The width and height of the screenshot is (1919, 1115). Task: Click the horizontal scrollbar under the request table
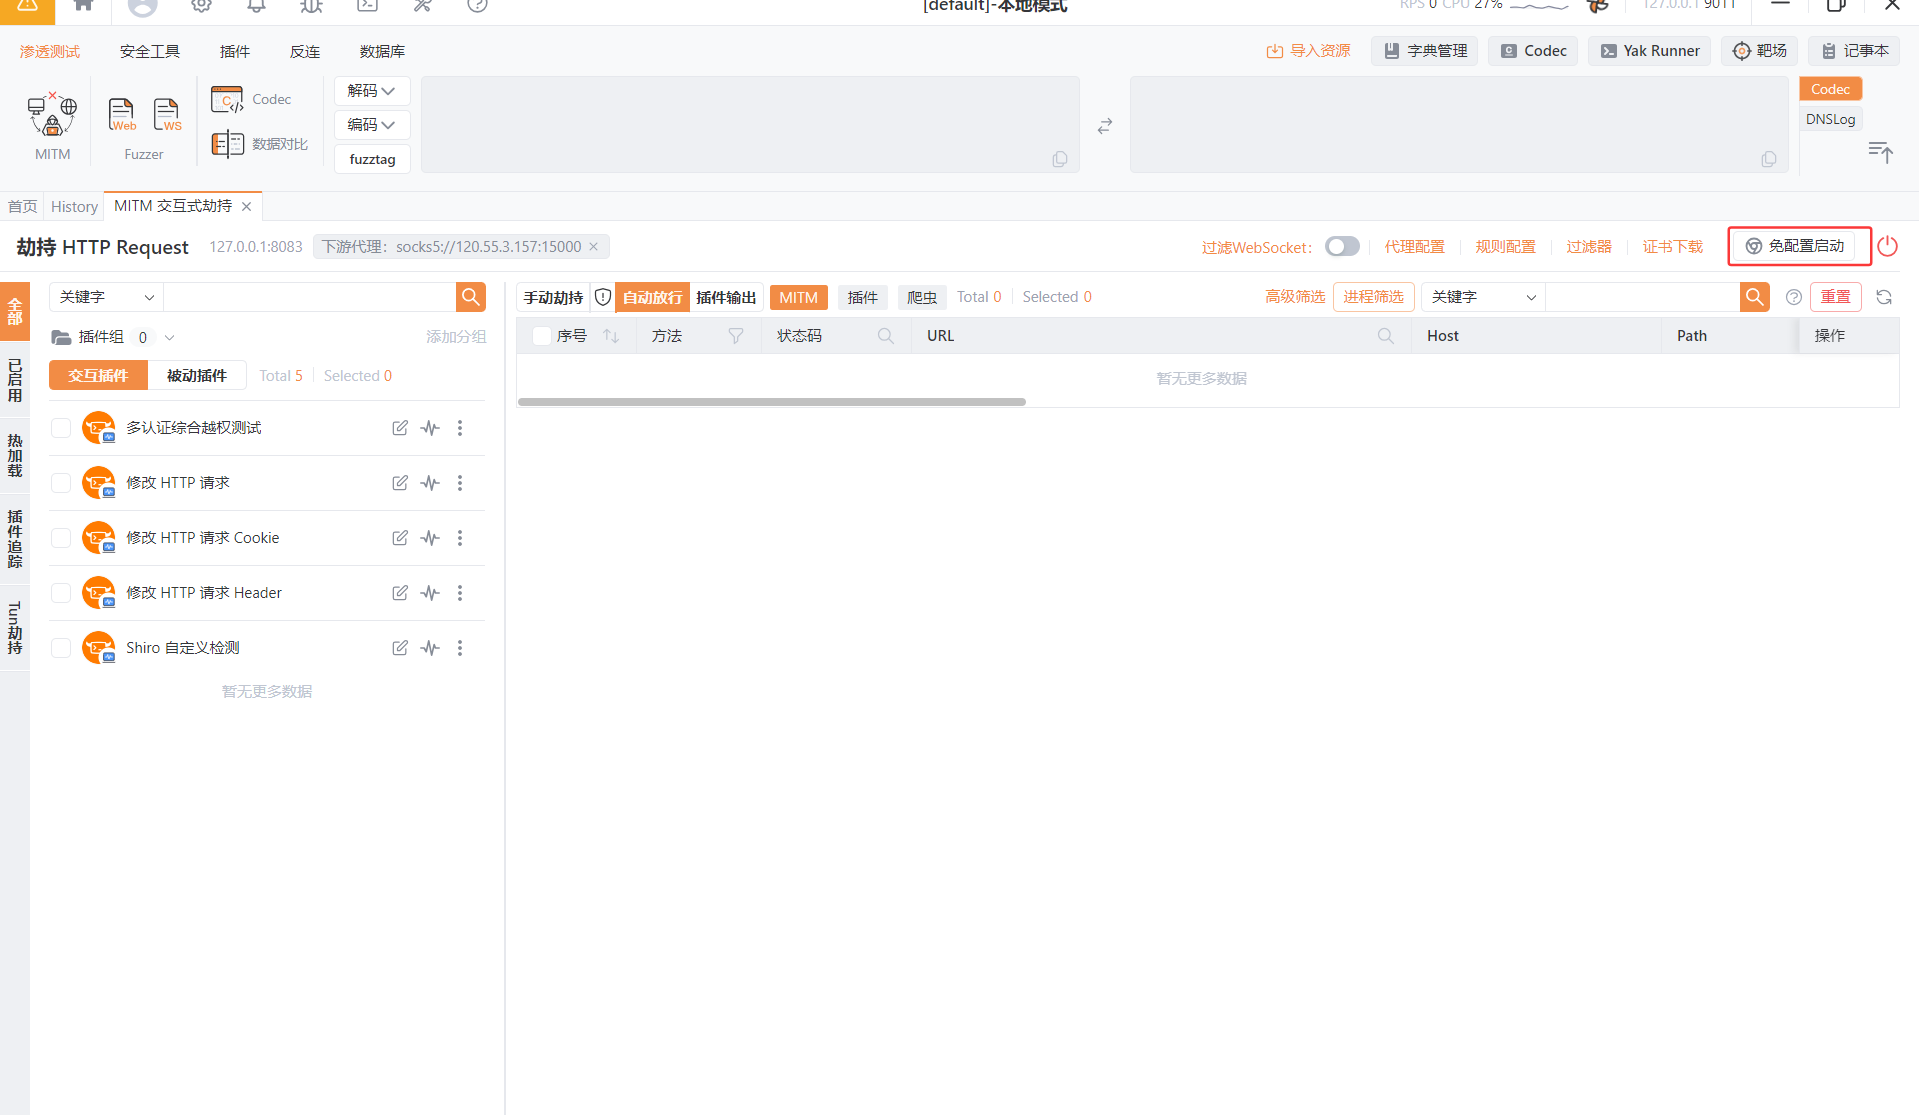click(x=771, y=402)
